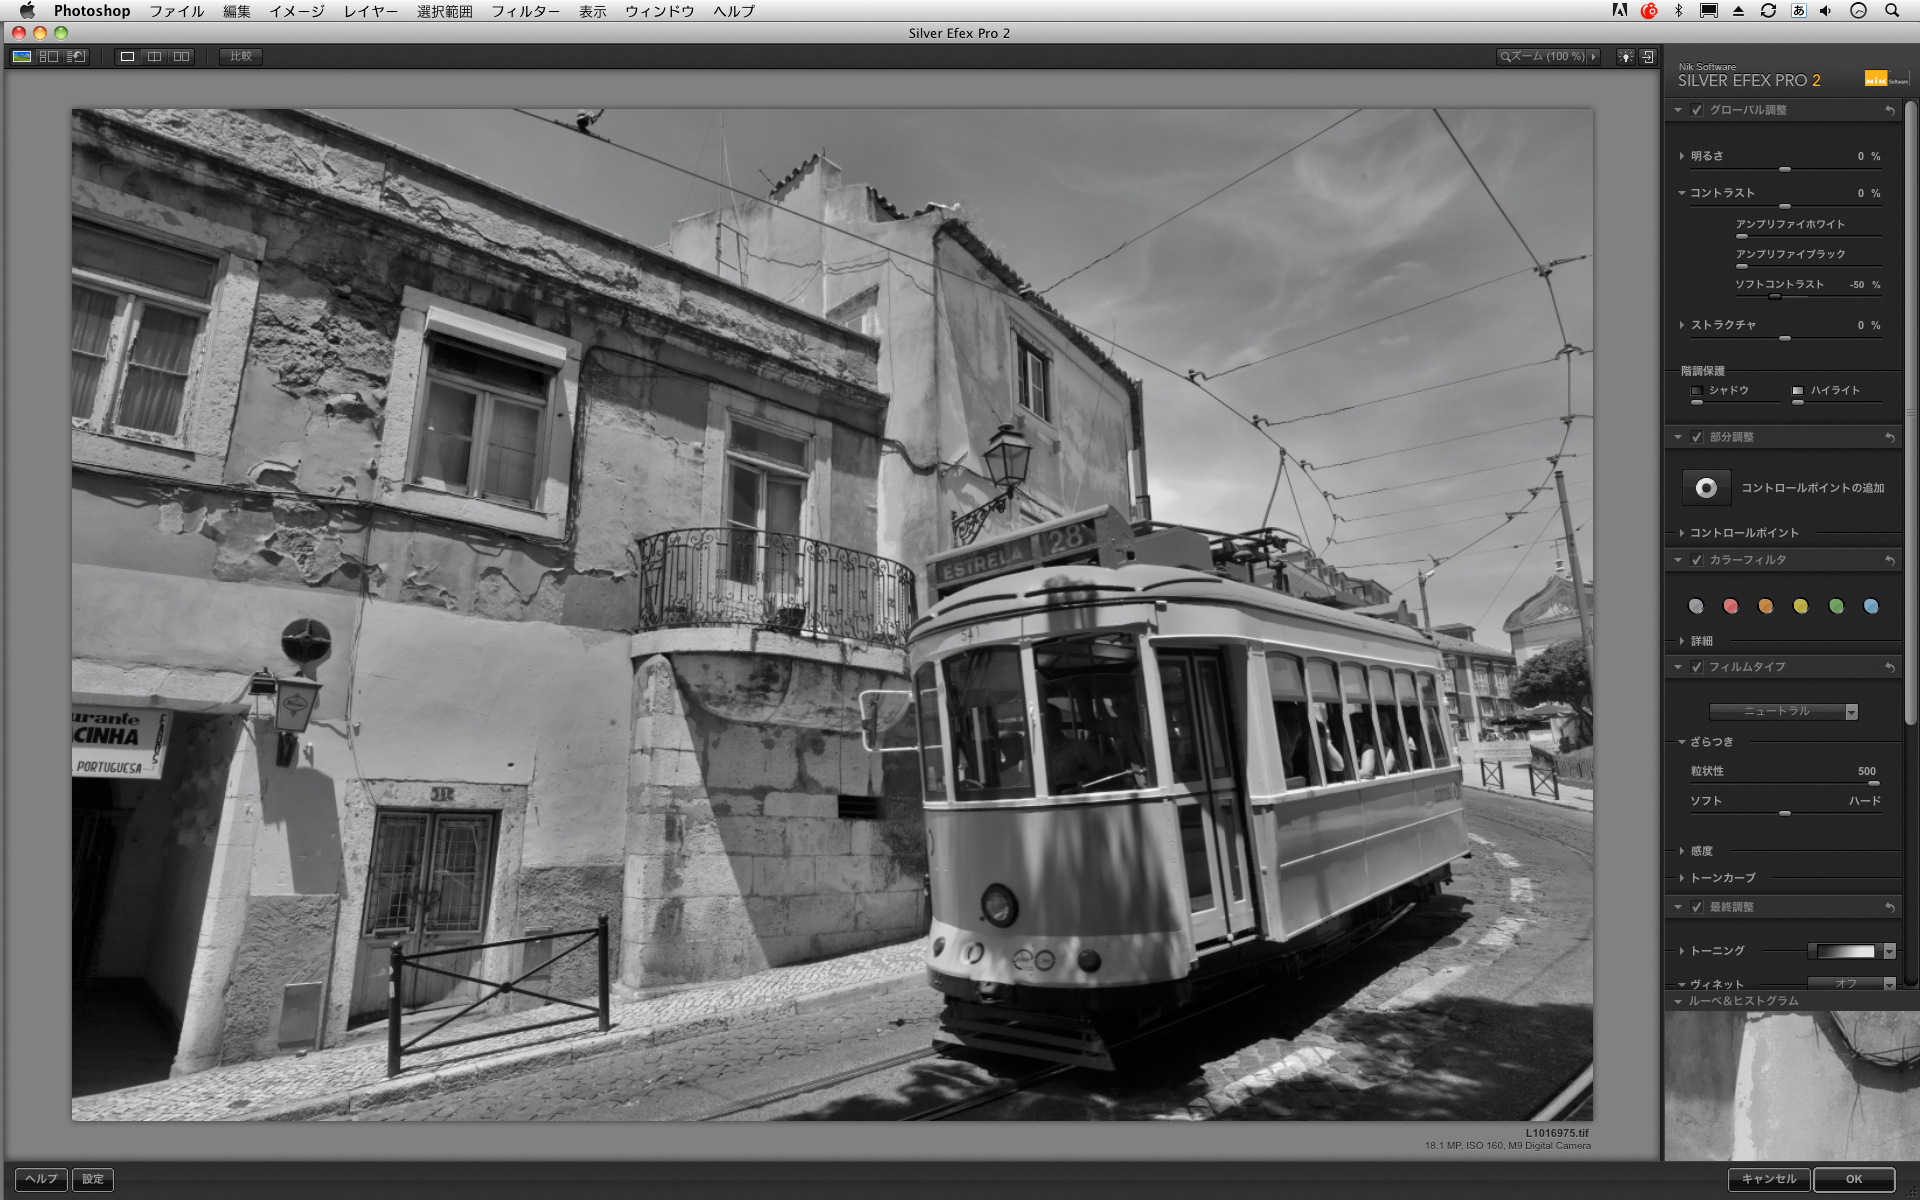
Task: Toggle the カラーフィルタ checkbox
Action: [x=1697, y=560]
